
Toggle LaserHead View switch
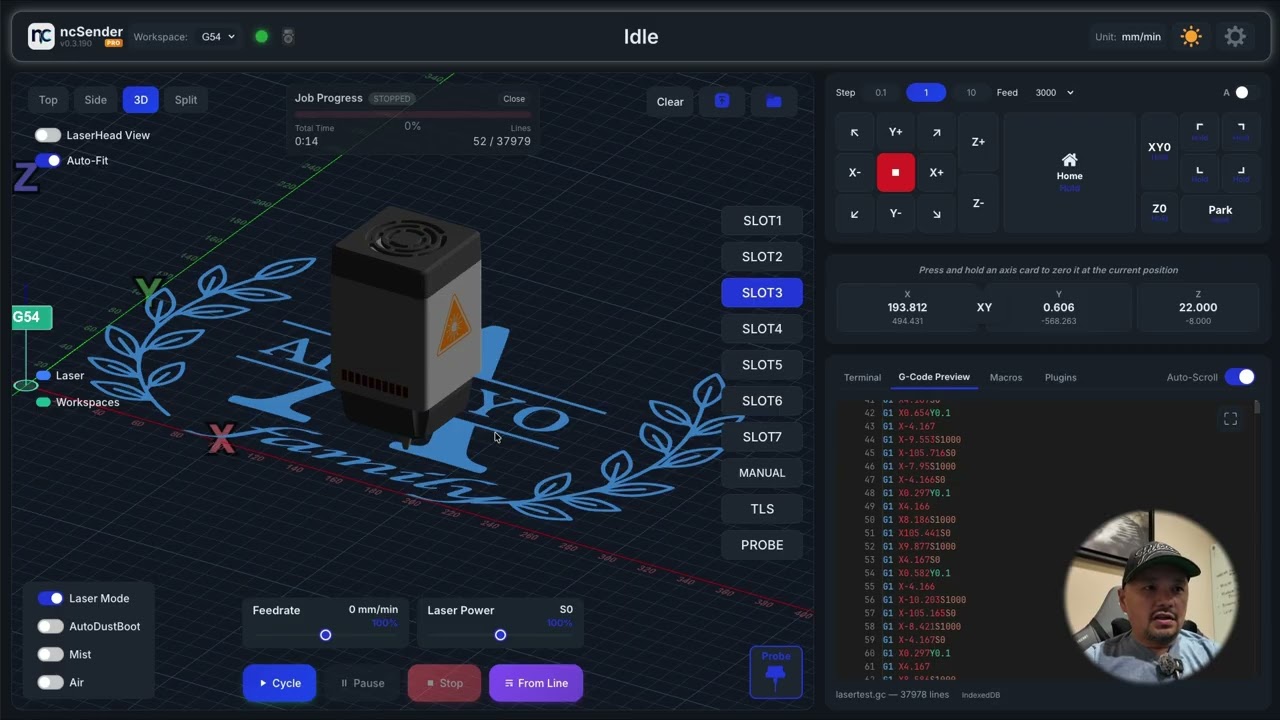click(x=47, y=135)
